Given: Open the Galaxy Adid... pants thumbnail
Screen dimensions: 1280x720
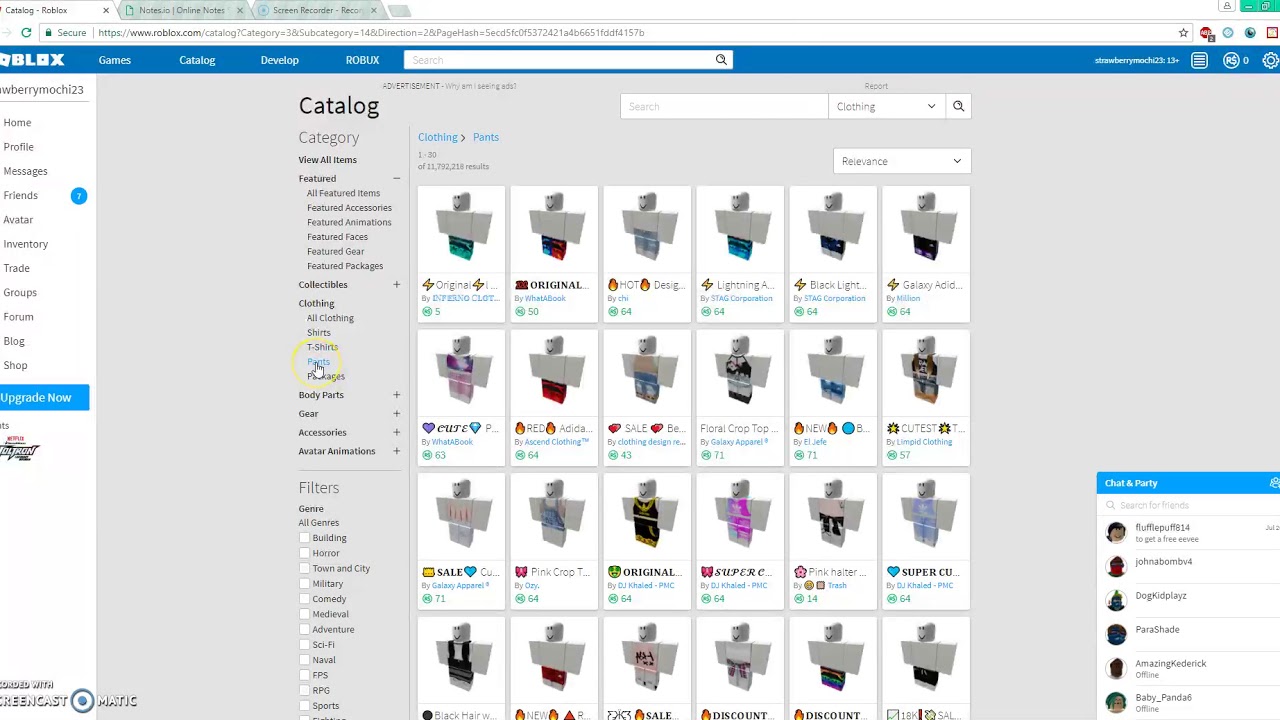Looking at the screenshot, I should coord(926,230).
